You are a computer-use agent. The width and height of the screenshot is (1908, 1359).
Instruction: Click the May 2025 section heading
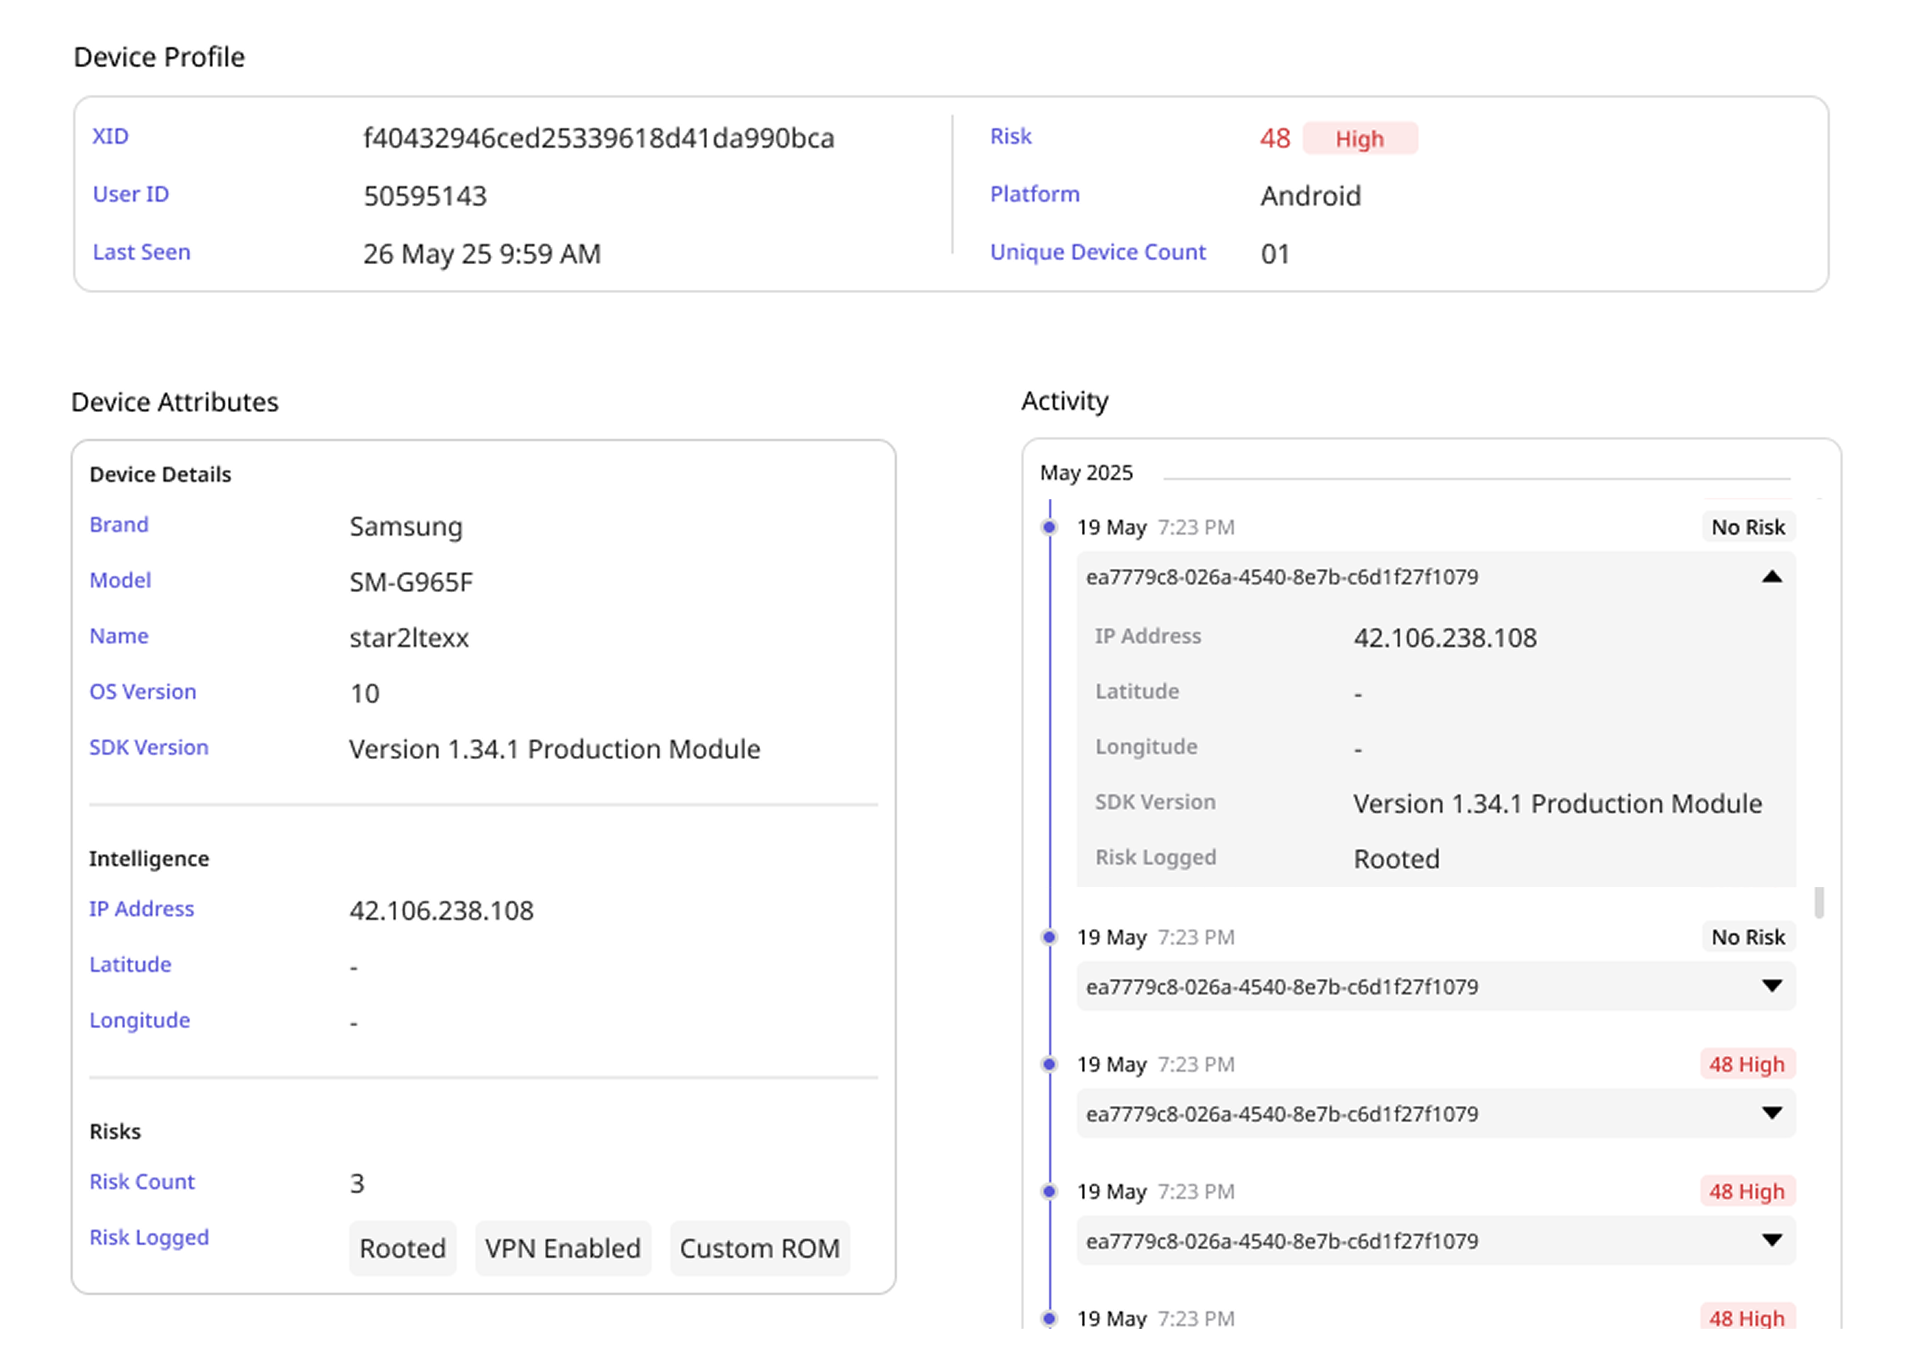click(x=1085, y=472)
